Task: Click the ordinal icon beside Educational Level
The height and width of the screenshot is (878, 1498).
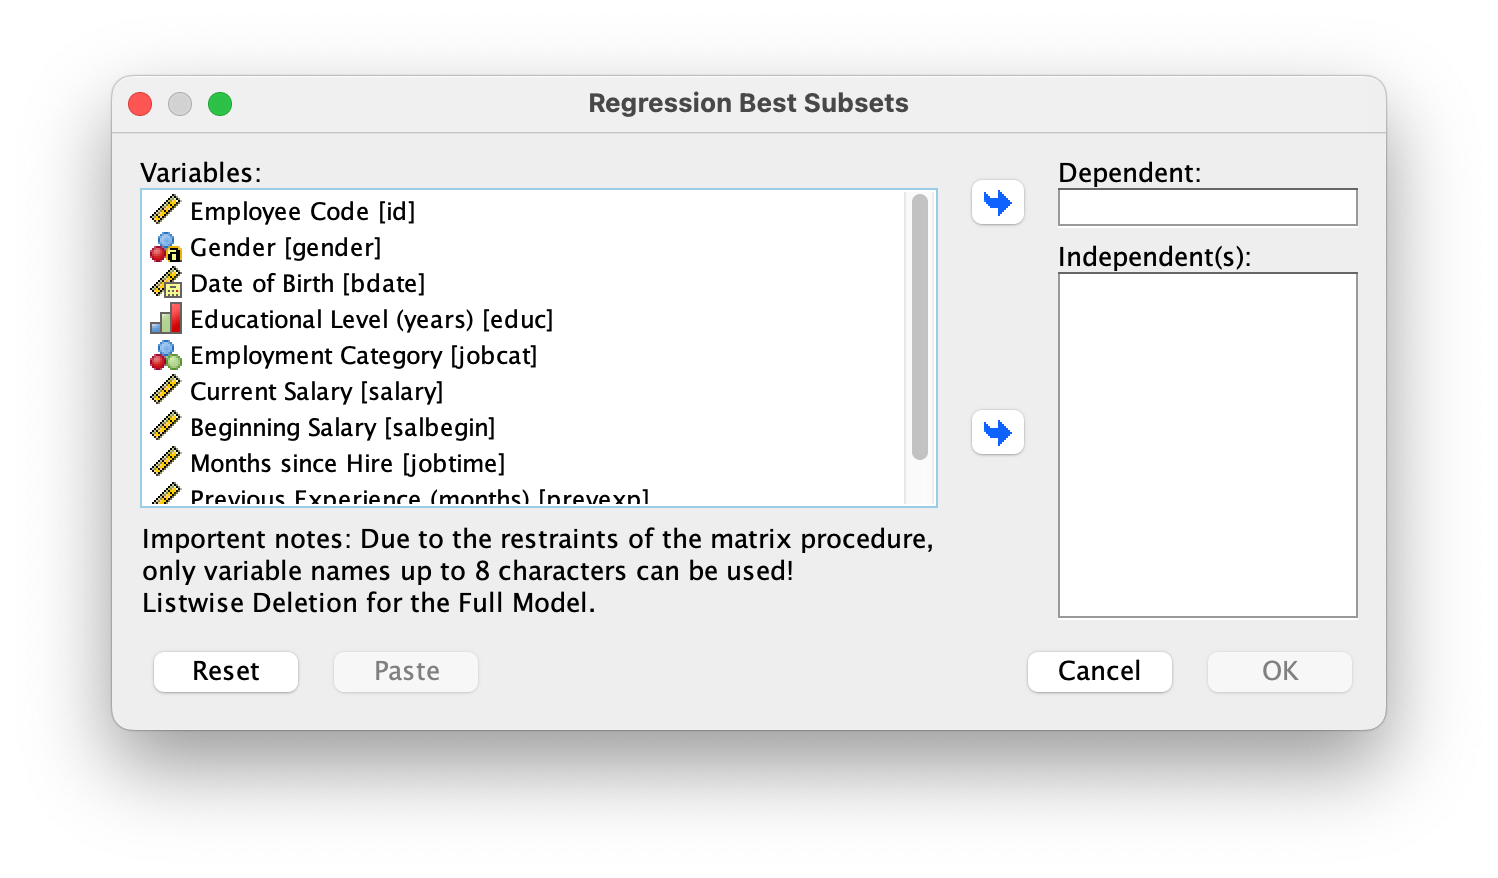Action: click(166, 319)
